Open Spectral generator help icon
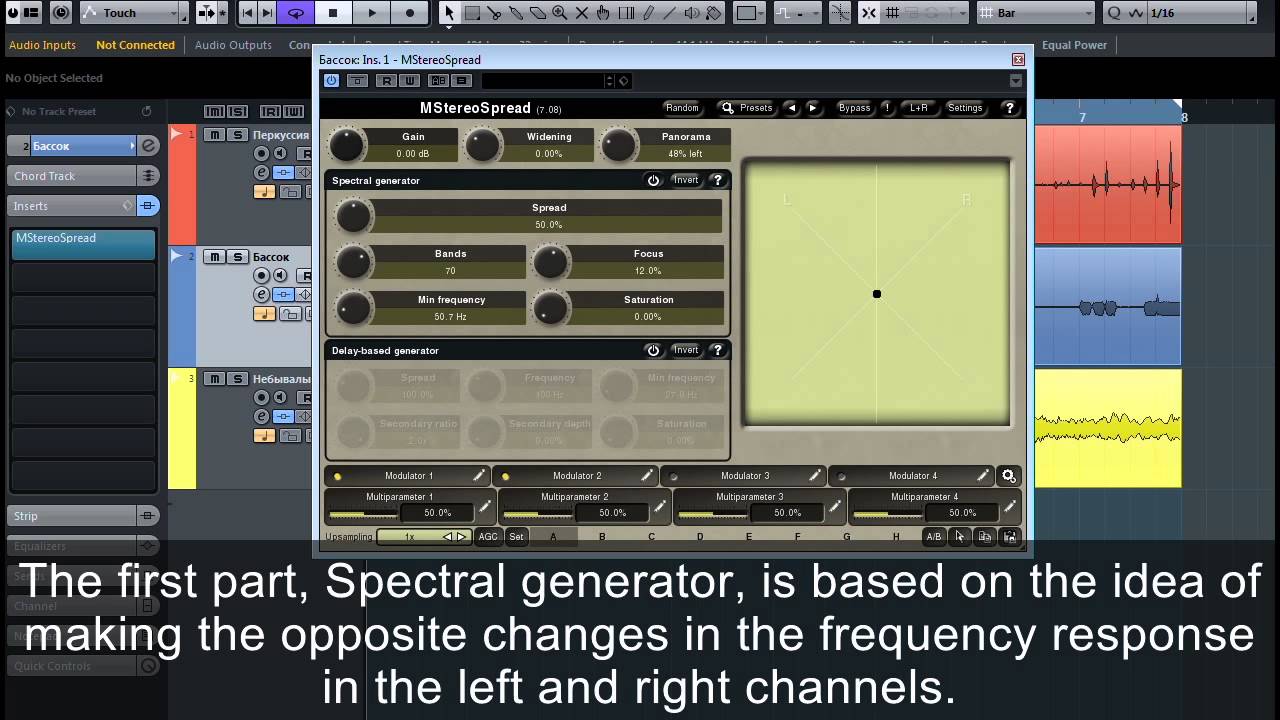The width and height of the screenshot is (1280, 720). coord(717,180)
